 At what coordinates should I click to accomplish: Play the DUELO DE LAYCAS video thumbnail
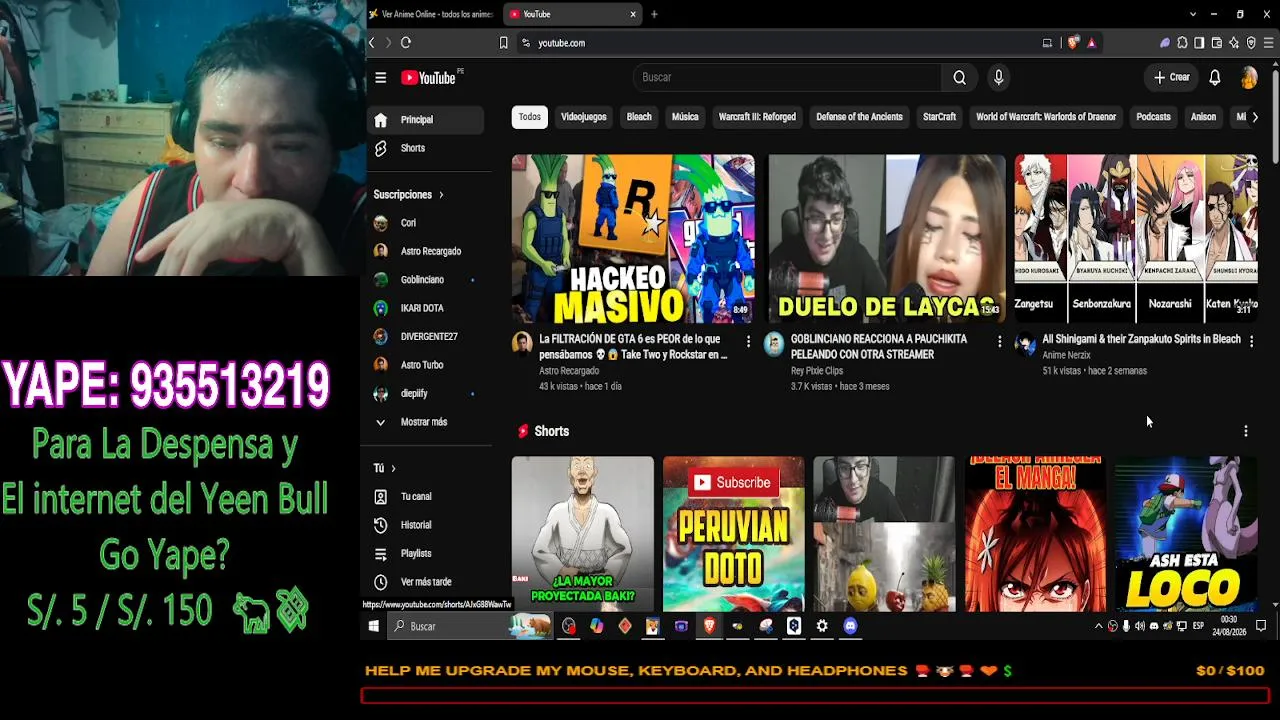[x=887, y=238]
